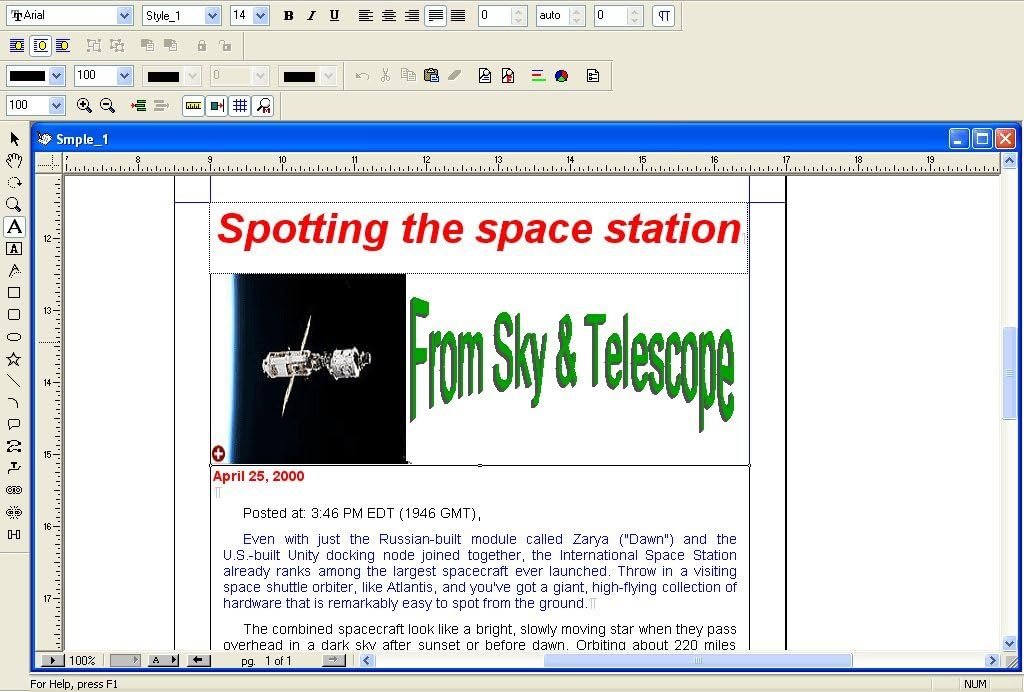
Task: Open the line styles icon
Action: [538, 76]
